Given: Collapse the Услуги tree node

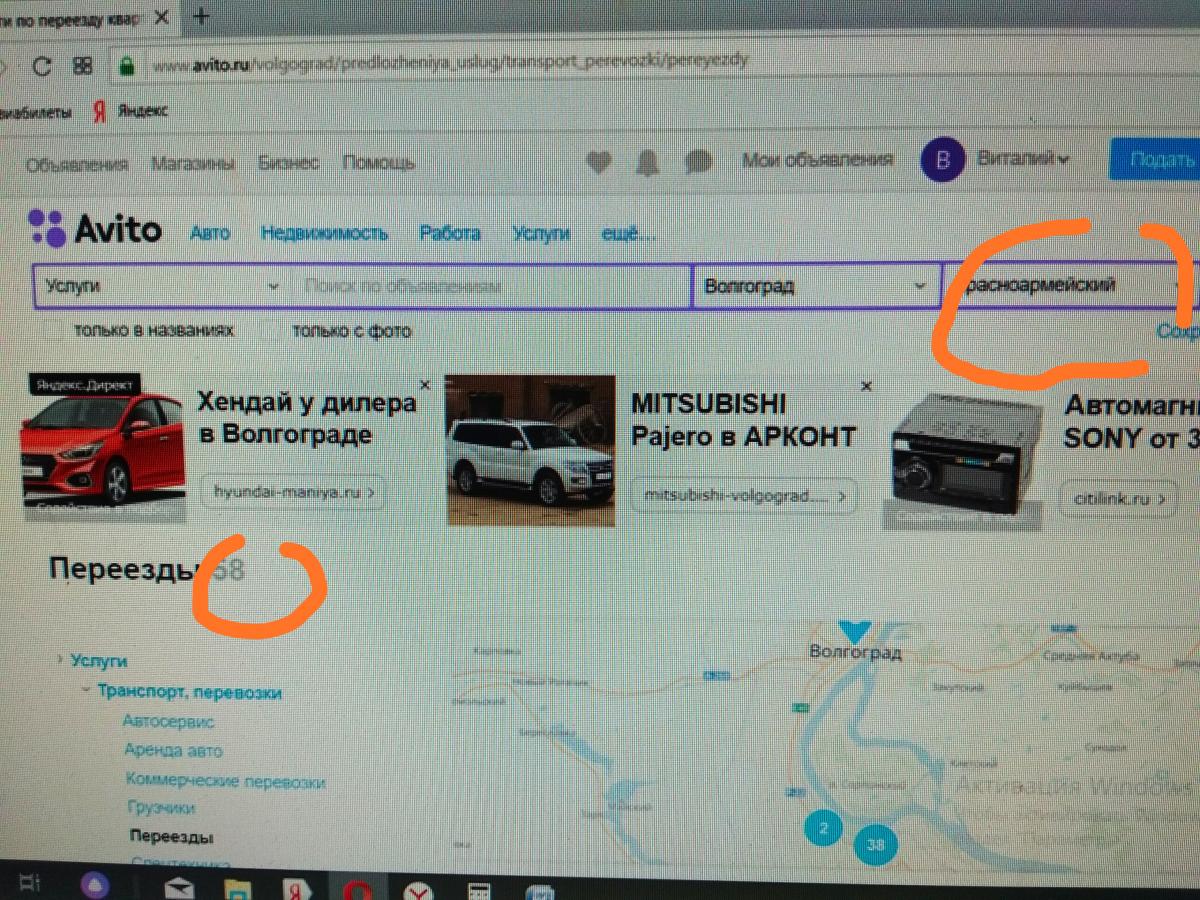Looking at the screenshot, I should 61,660.
